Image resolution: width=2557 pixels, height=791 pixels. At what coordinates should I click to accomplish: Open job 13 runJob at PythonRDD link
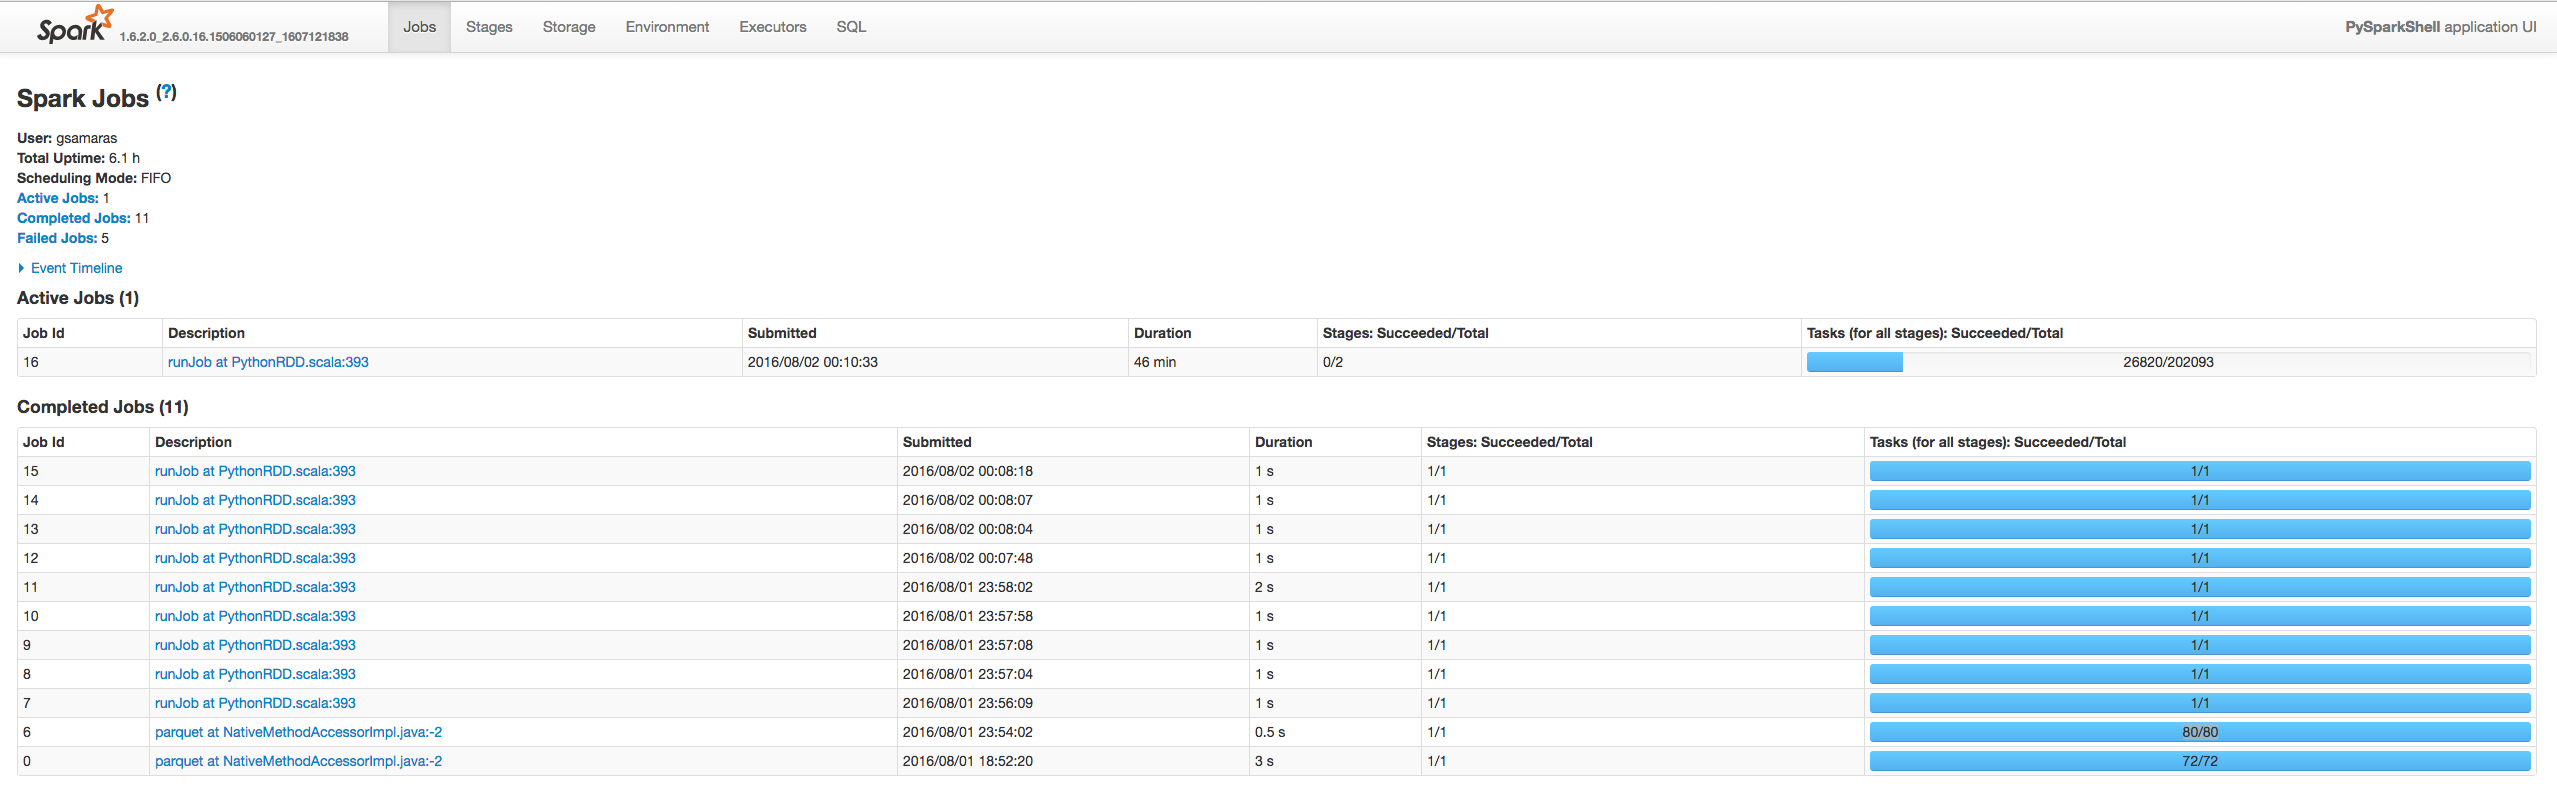[x=255, y=529]
